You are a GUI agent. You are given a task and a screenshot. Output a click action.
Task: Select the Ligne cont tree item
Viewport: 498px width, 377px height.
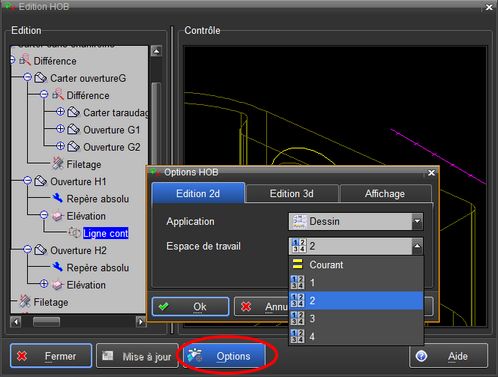[x=105, y=233]
